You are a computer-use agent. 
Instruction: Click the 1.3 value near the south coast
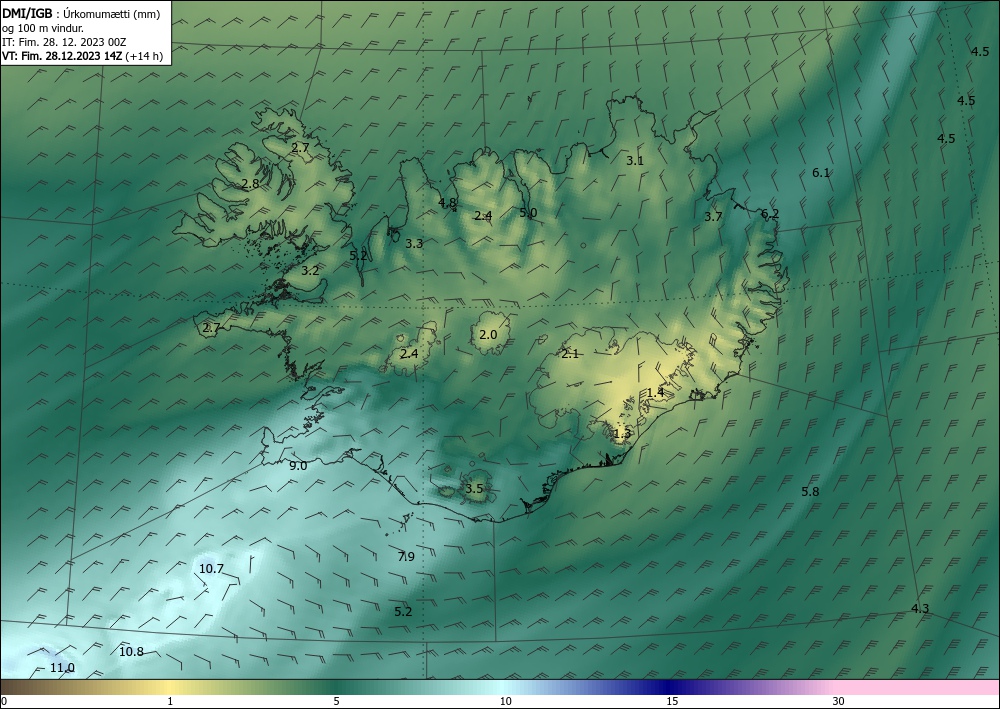622,434
